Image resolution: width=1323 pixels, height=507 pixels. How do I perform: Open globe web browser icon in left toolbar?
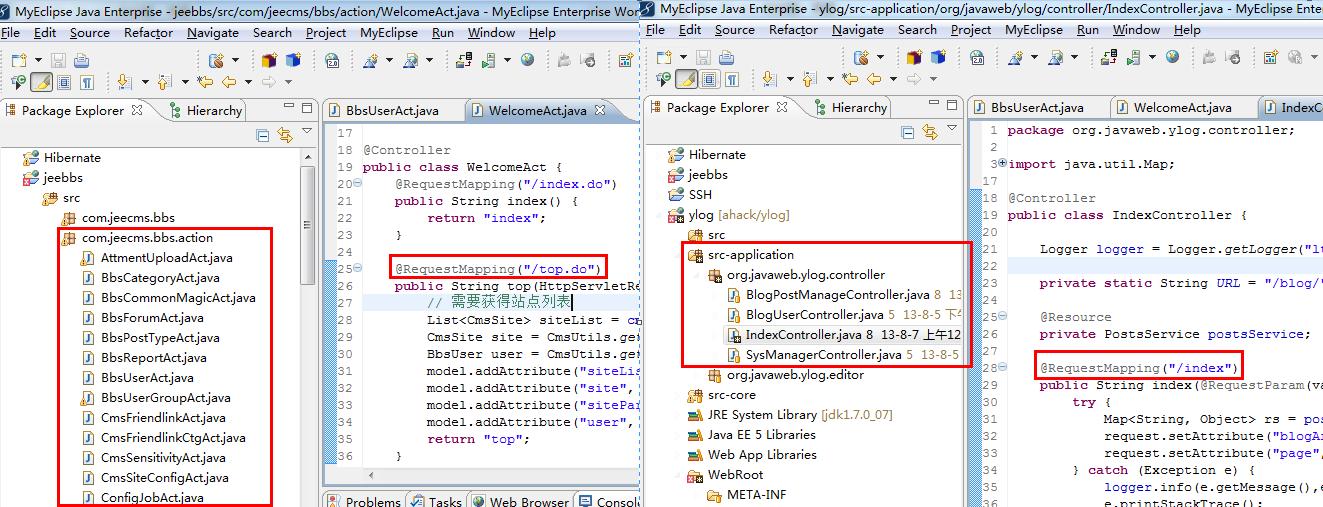point(526,61)
